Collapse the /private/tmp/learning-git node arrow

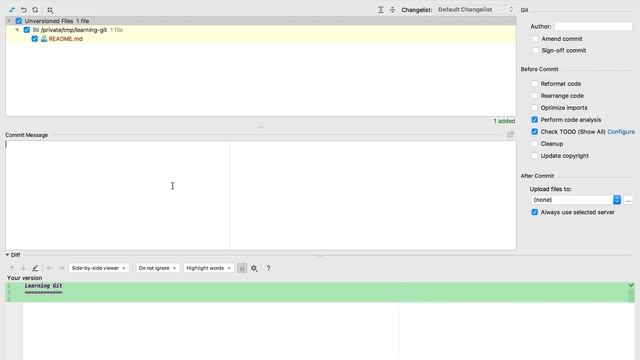point(17,30)
